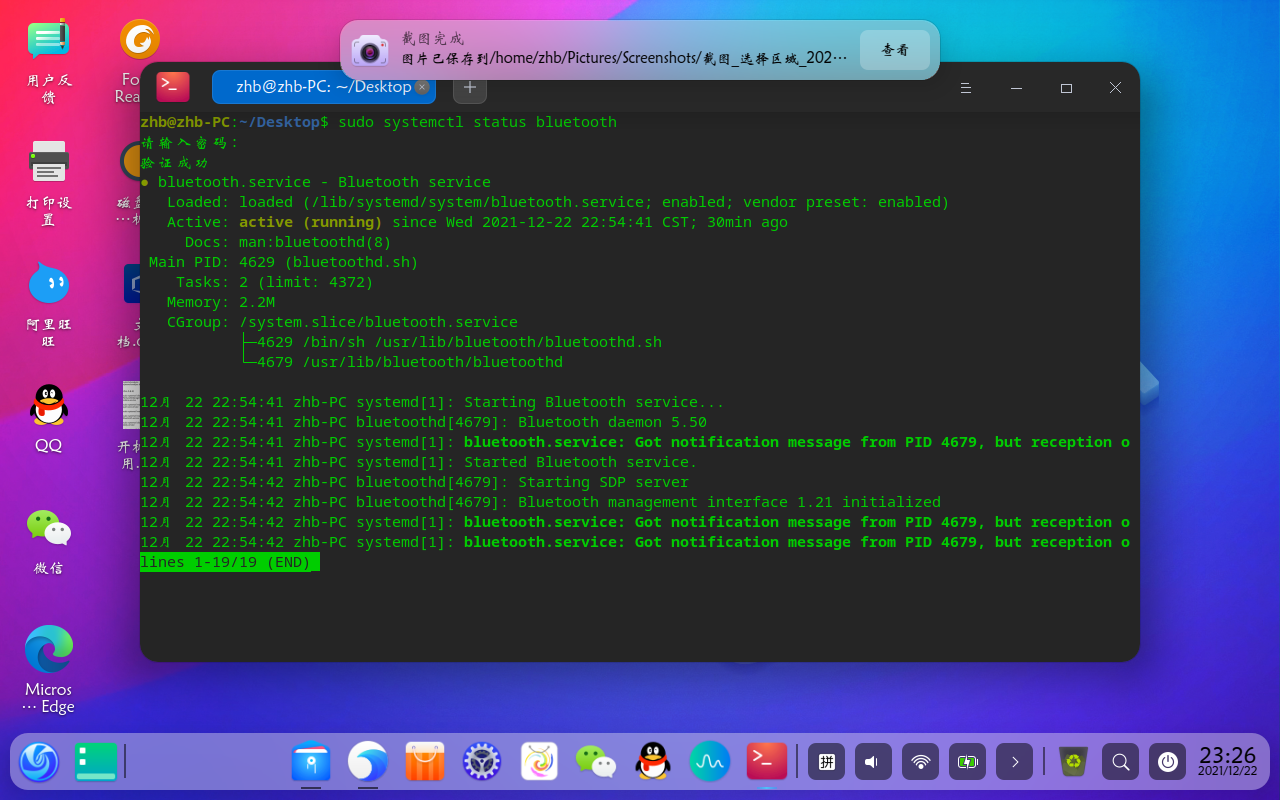Expand hidden tray icons with the chevron
The image size is (1280, 800).
point(1014,761)
